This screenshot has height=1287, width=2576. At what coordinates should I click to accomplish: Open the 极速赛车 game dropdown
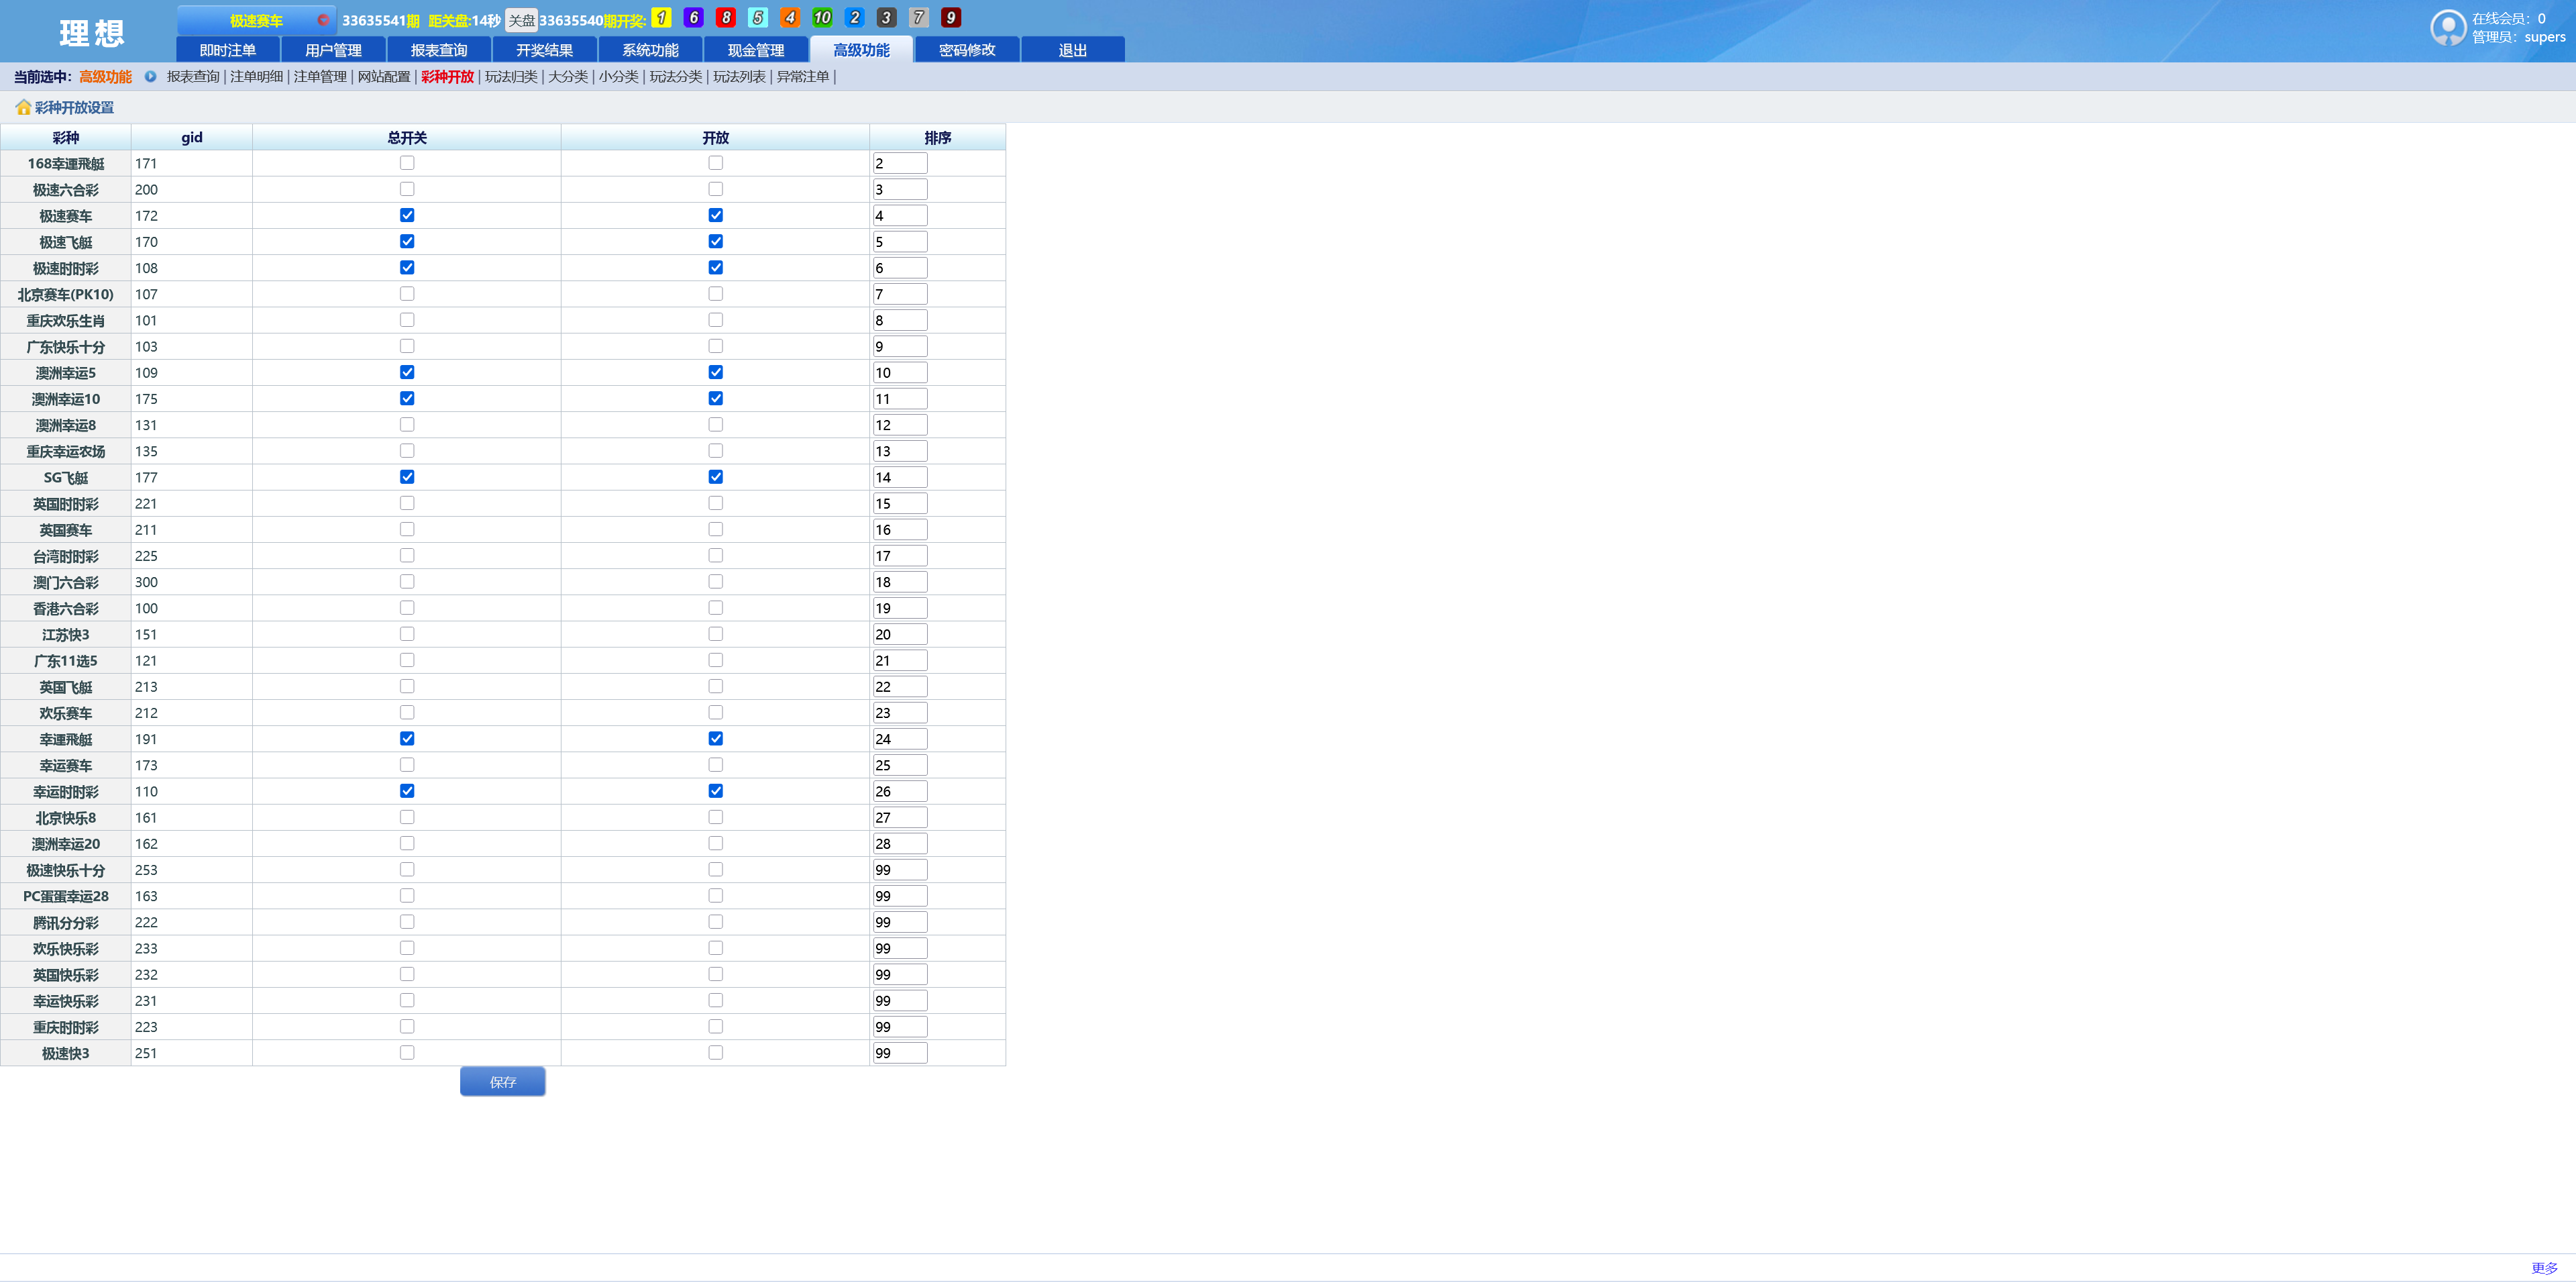pos(256,20)
